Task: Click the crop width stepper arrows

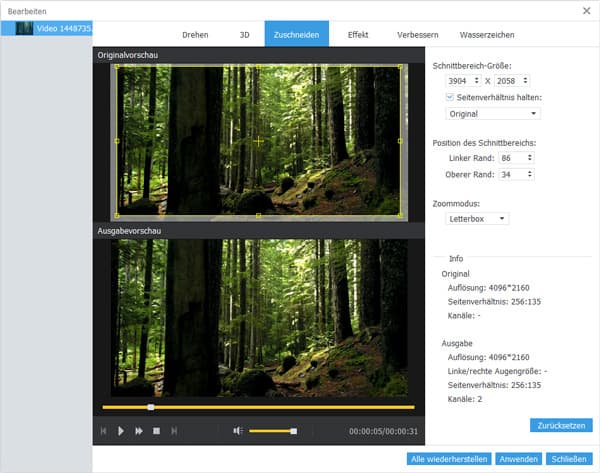Action: (476, 80)
